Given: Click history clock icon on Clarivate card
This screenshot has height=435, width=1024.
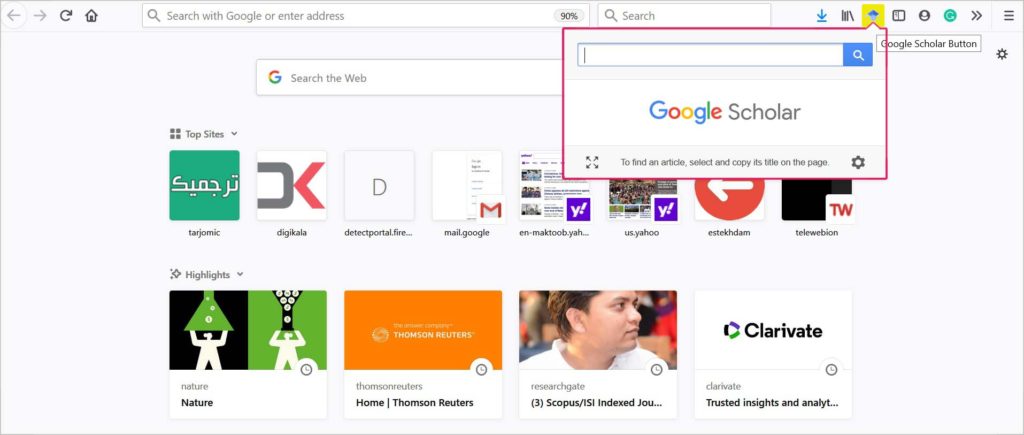Looking at the screenshot, I should point(831,370).
